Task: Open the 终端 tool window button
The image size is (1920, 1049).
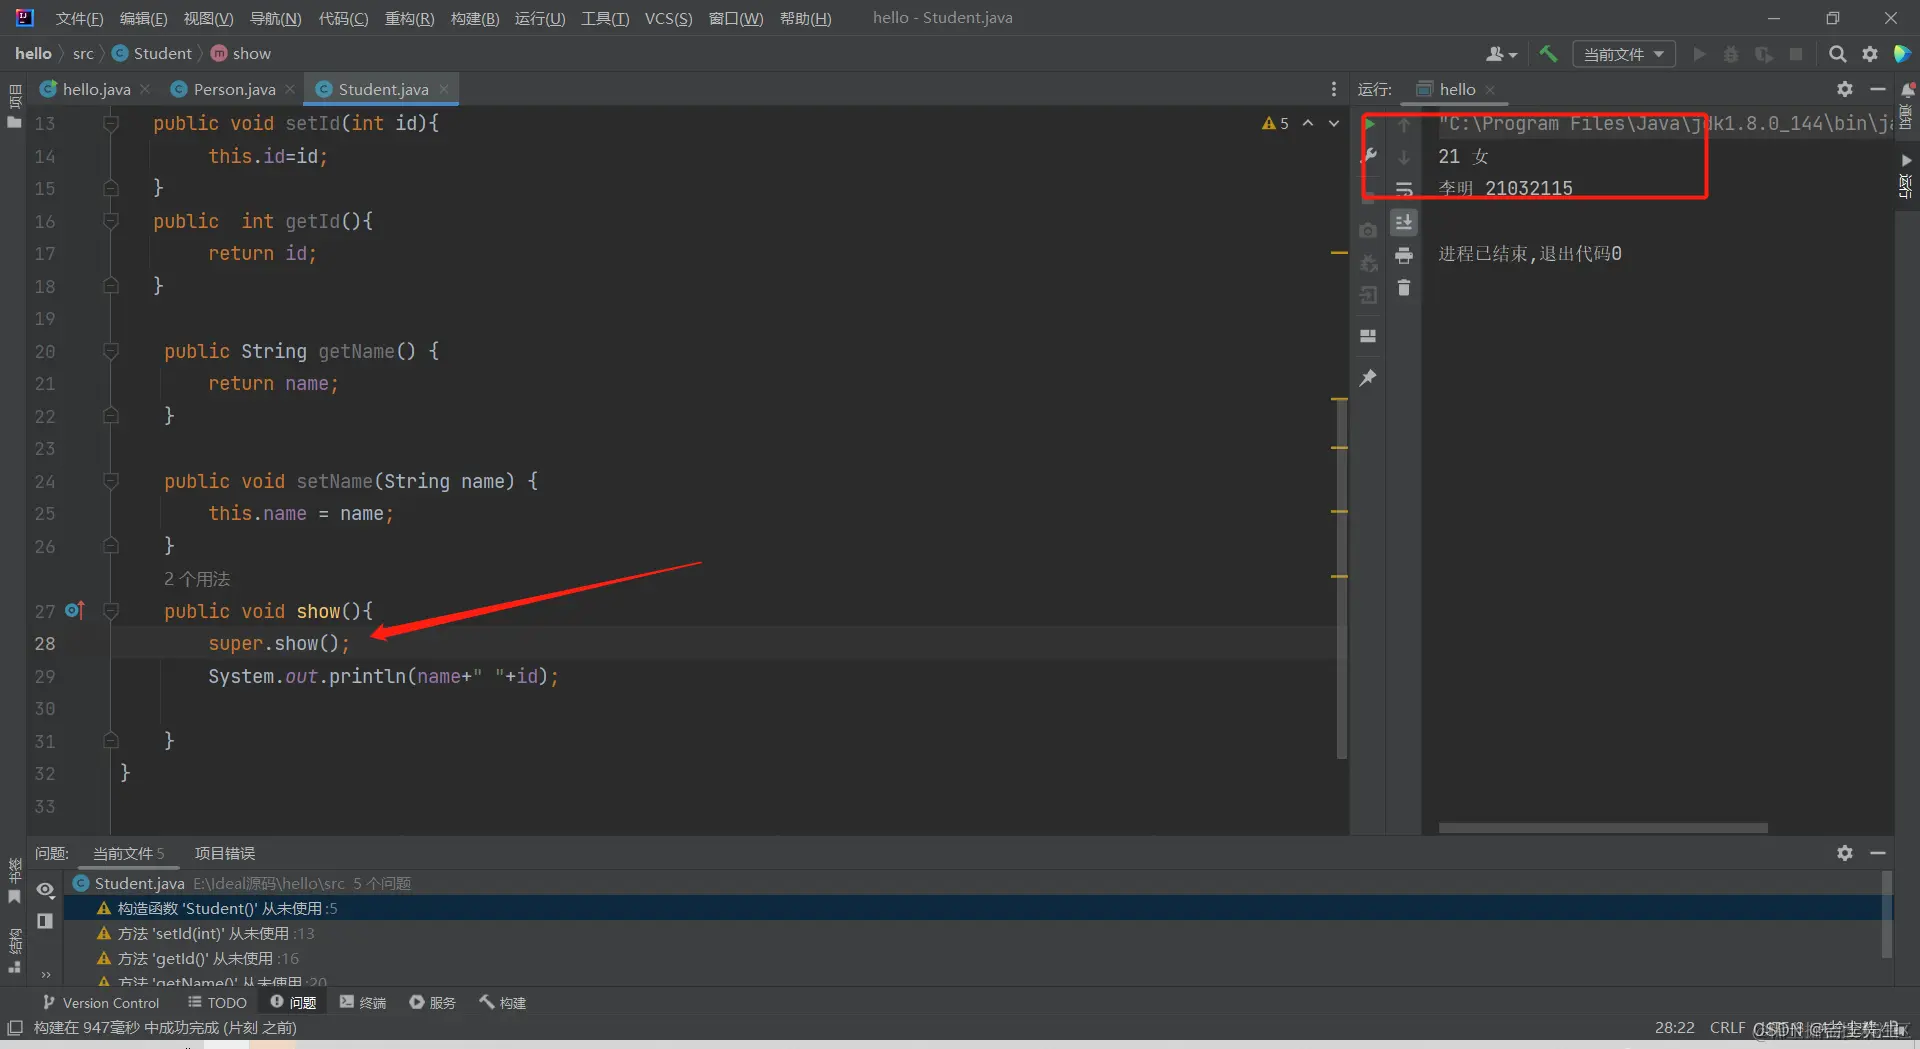Action: [x=363, y=1002]
